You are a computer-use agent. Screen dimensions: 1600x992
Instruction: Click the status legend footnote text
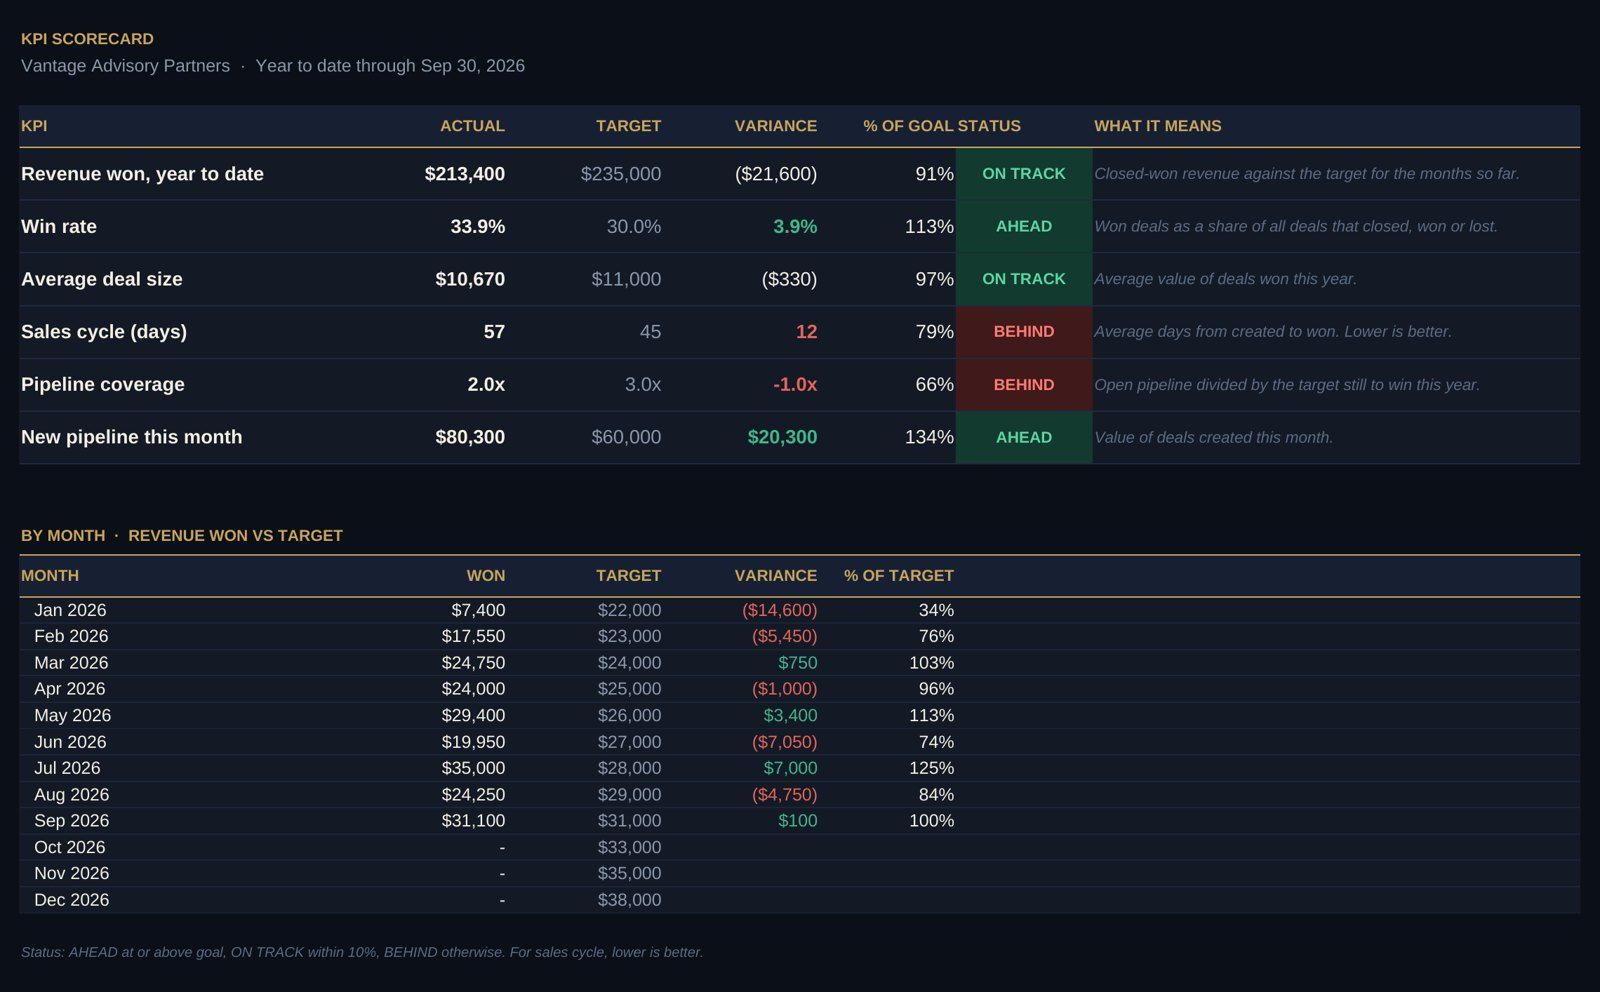click(362, 952)
